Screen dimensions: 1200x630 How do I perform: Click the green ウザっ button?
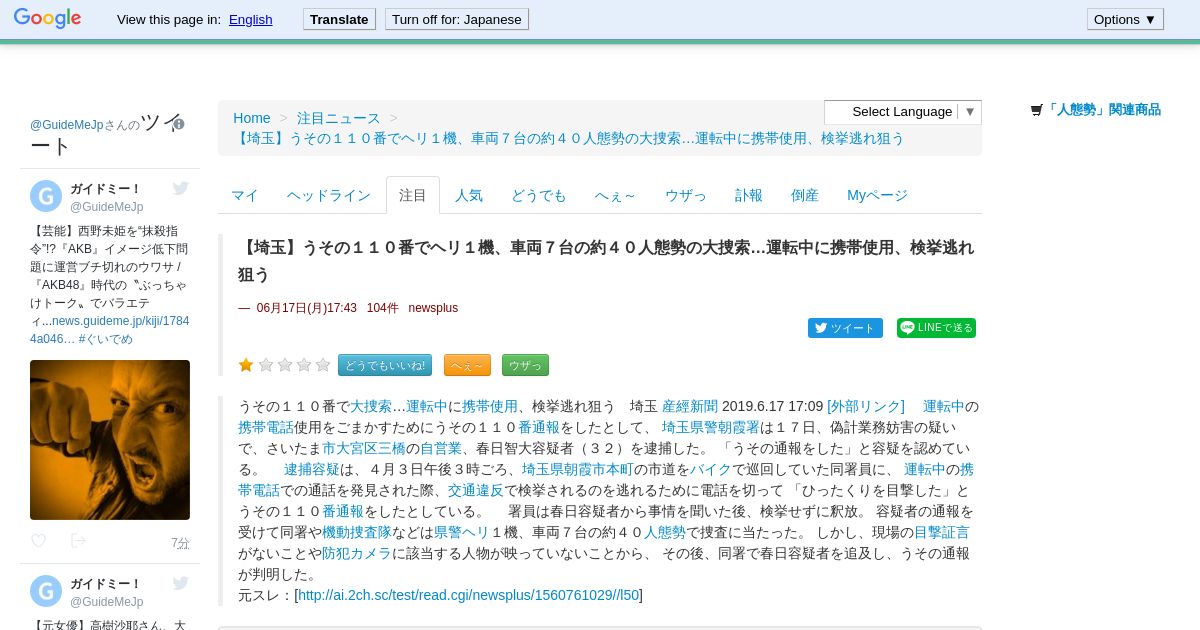(x=525, y=365)
